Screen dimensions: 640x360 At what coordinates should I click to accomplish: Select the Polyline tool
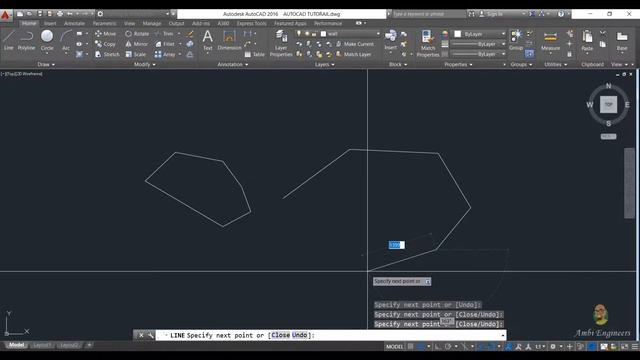point(27,40)
